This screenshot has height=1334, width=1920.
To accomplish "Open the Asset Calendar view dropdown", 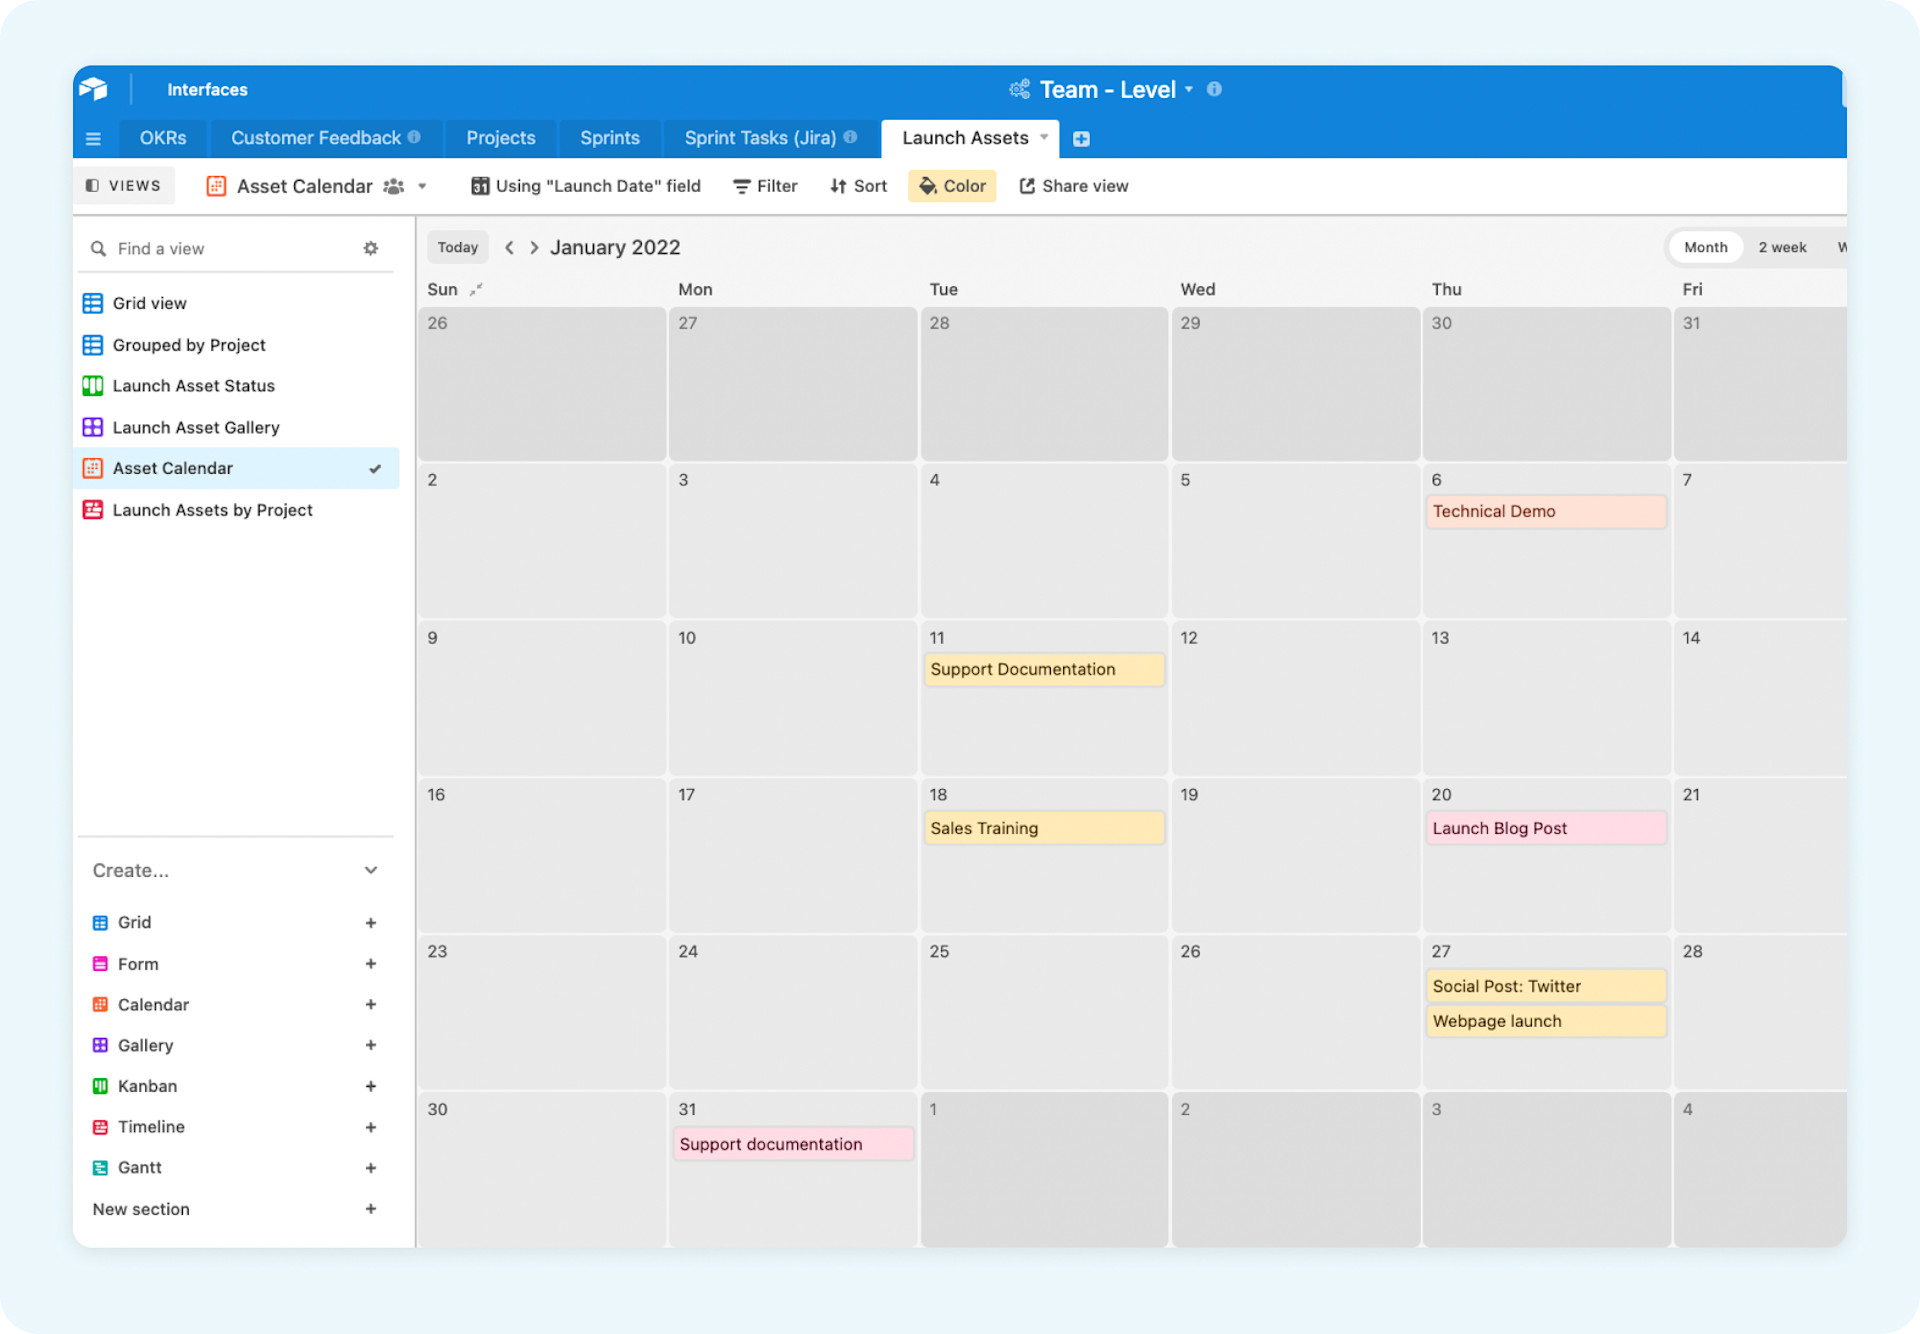I will (422, 186).
